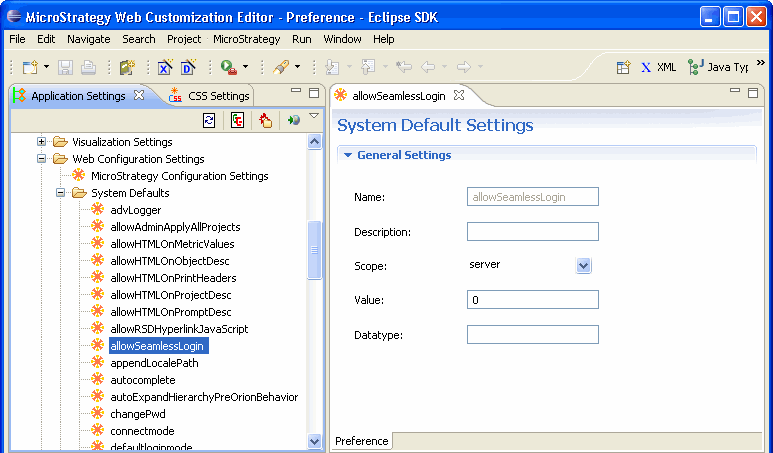773x453 pixels.
Task: Open the Application Settings view menu triangle
Action: click(314, 116)
